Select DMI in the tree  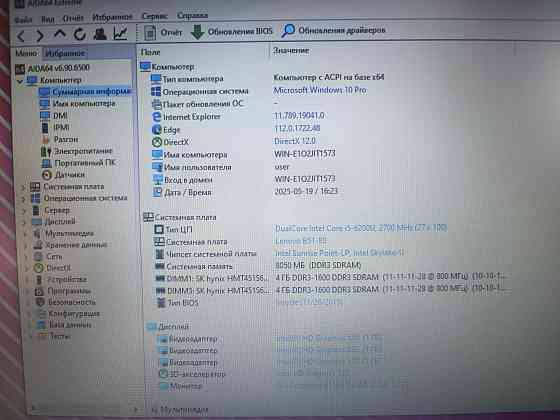[x=54, y=115]
